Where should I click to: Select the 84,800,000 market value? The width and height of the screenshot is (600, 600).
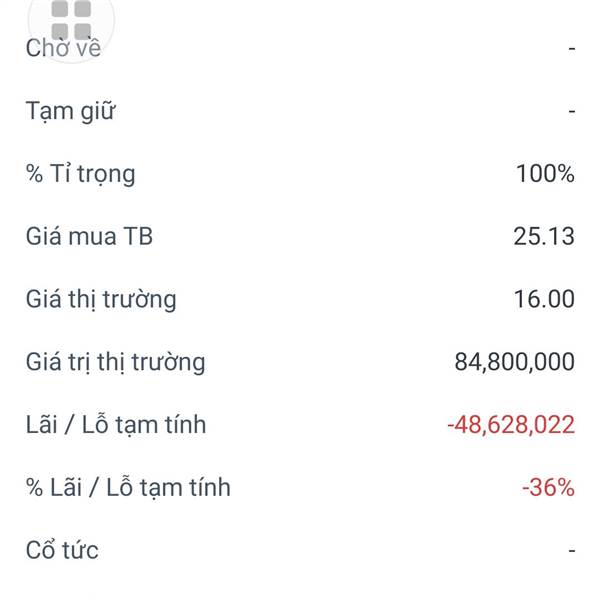point(515,362)
